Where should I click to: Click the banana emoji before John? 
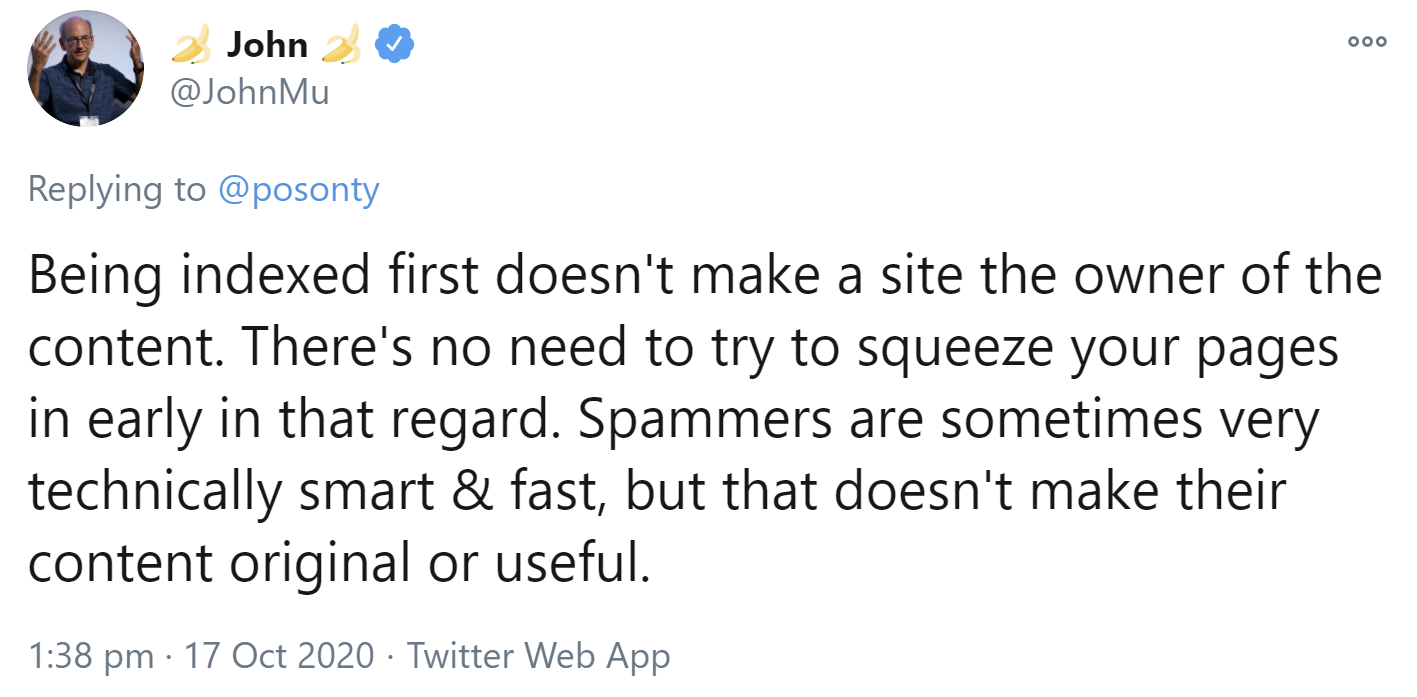click(191, 45)
